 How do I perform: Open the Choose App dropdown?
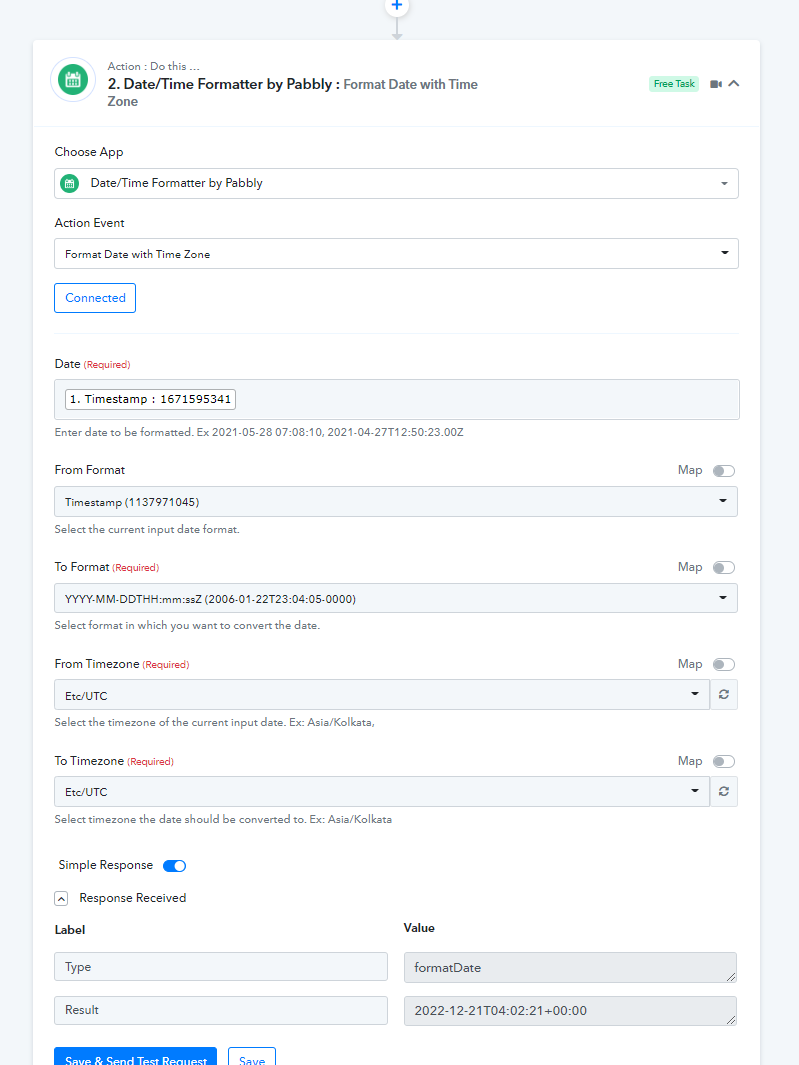[x=396, y=183]
